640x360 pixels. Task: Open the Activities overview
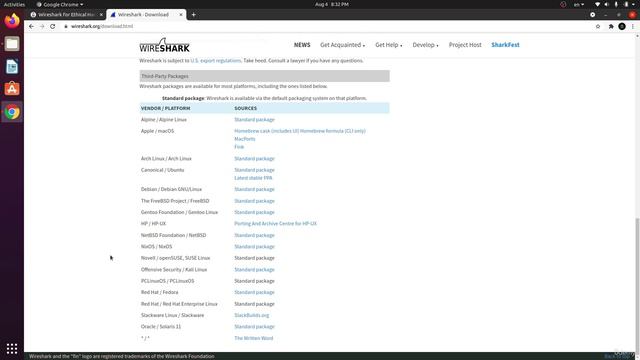pyautogui.click(x=14, y=4)
